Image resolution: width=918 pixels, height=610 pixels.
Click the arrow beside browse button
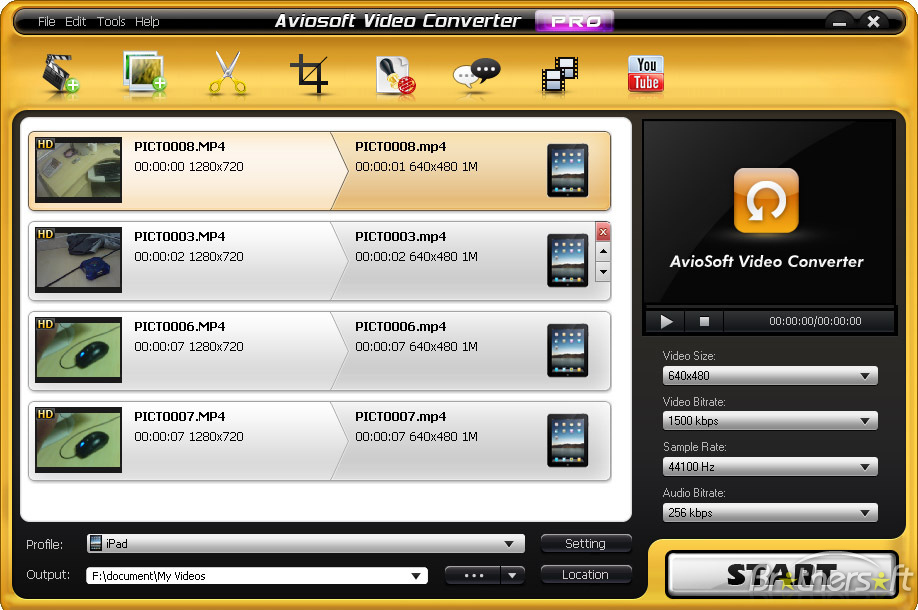tap(512, 575)
